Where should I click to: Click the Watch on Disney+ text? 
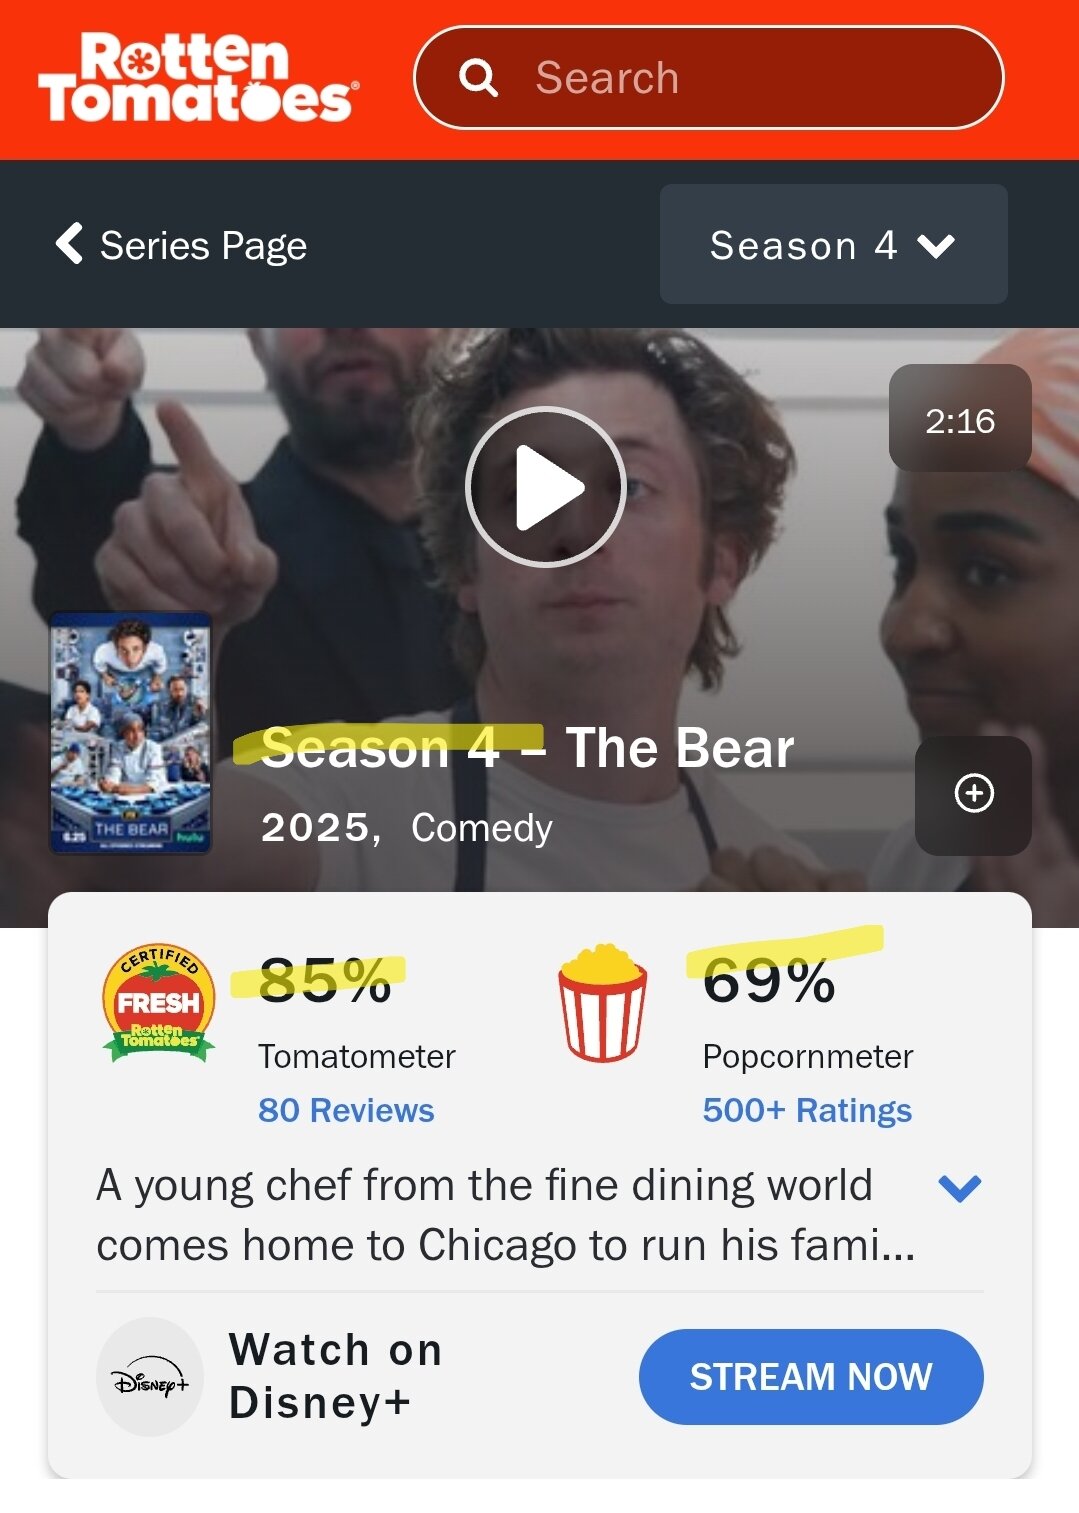coord(336,1376)
